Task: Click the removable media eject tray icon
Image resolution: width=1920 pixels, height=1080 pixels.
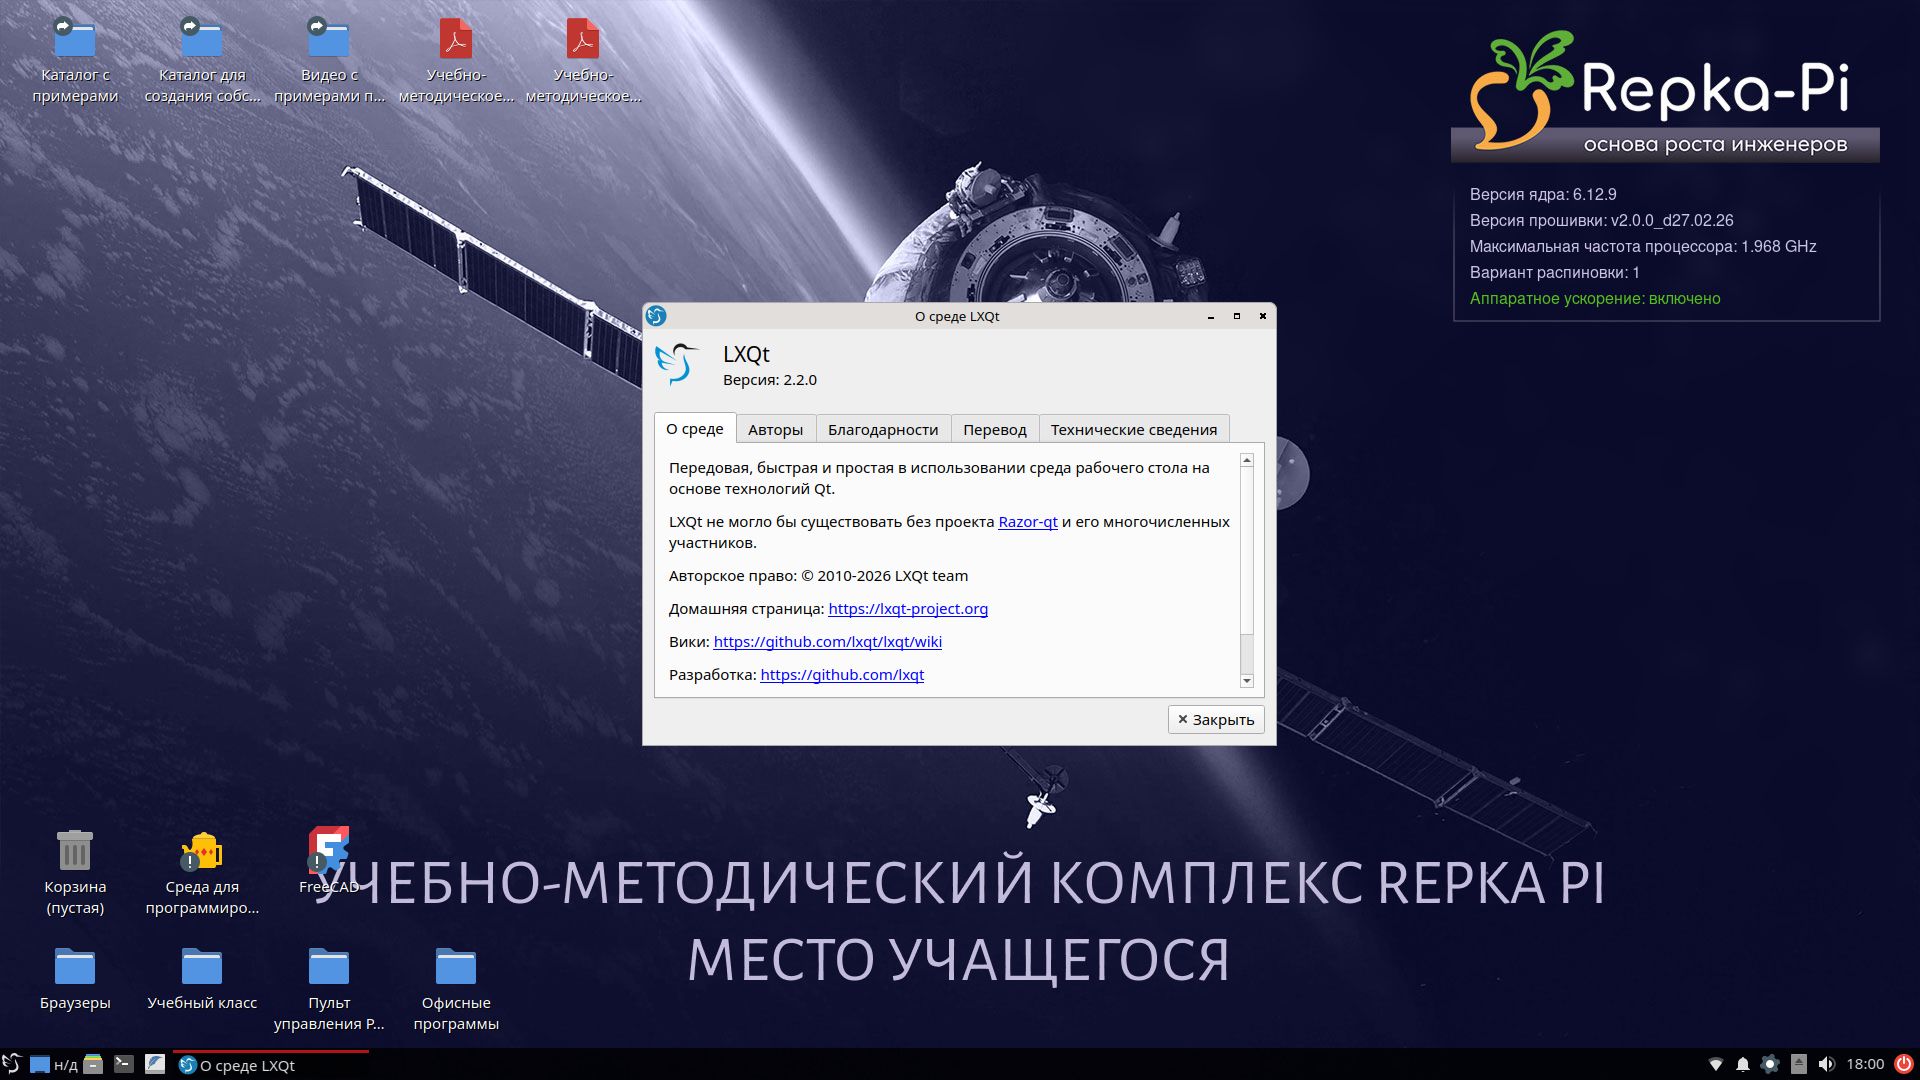Action: 1800,1065
